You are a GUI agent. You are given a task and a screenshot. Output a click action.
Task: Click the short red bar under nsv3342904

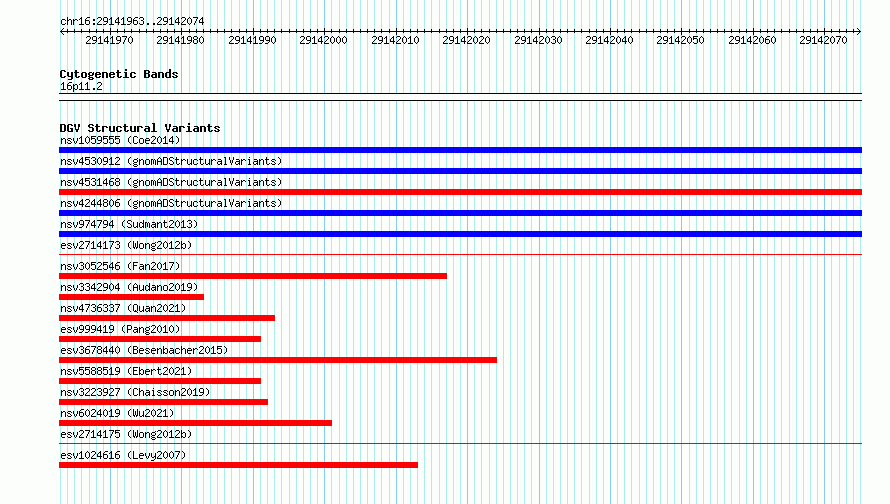pos(131,297)
